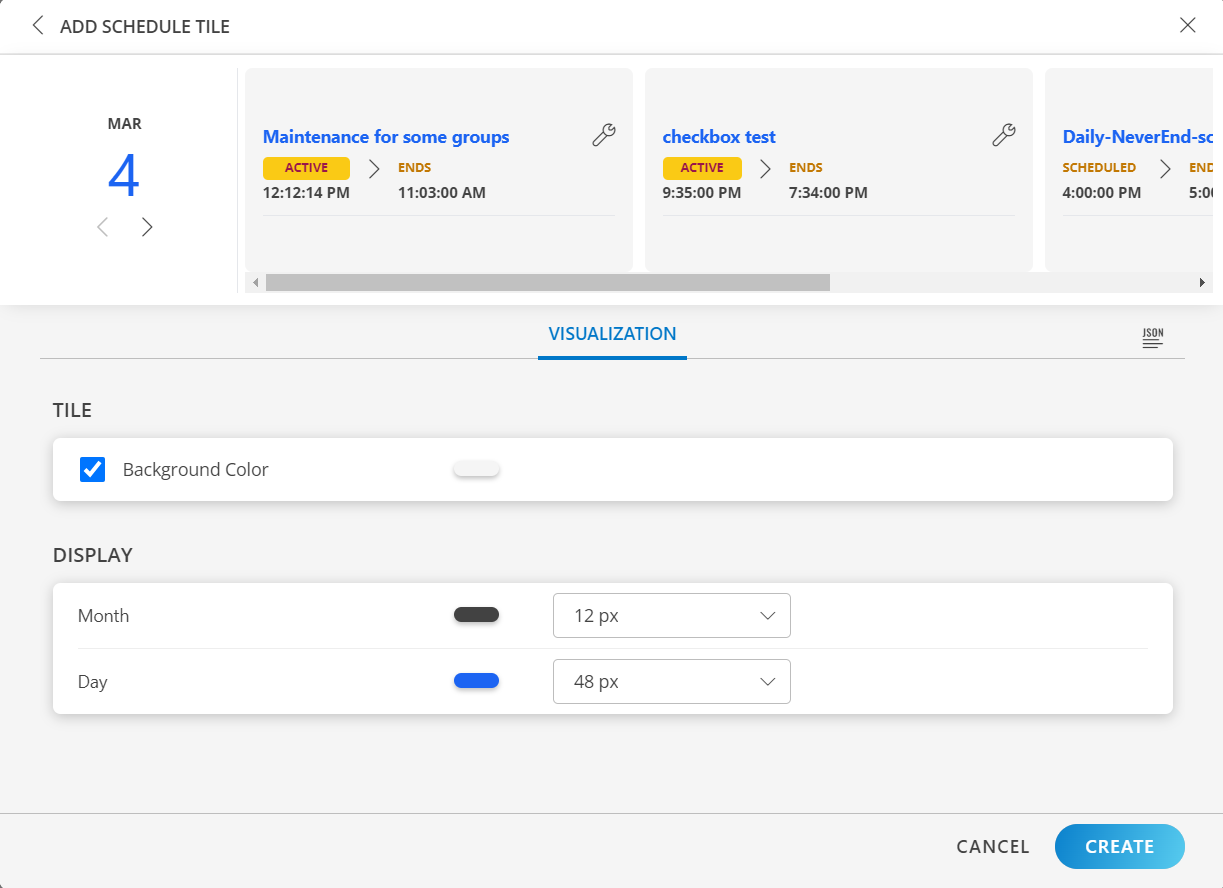Click the dark Month color pill
The image size is (1223, 888).
476,614
